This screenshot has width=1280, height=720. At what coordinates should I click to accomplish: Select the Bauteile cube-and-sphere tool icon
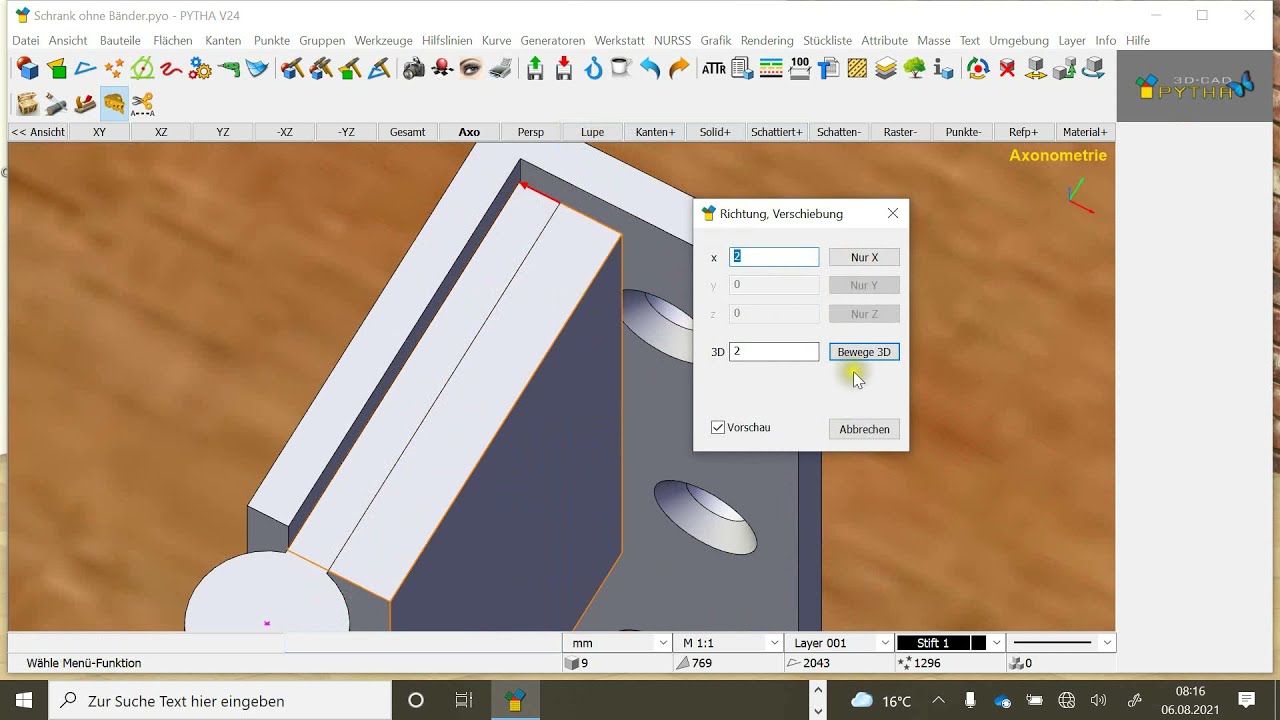click(x=28, y=69)
